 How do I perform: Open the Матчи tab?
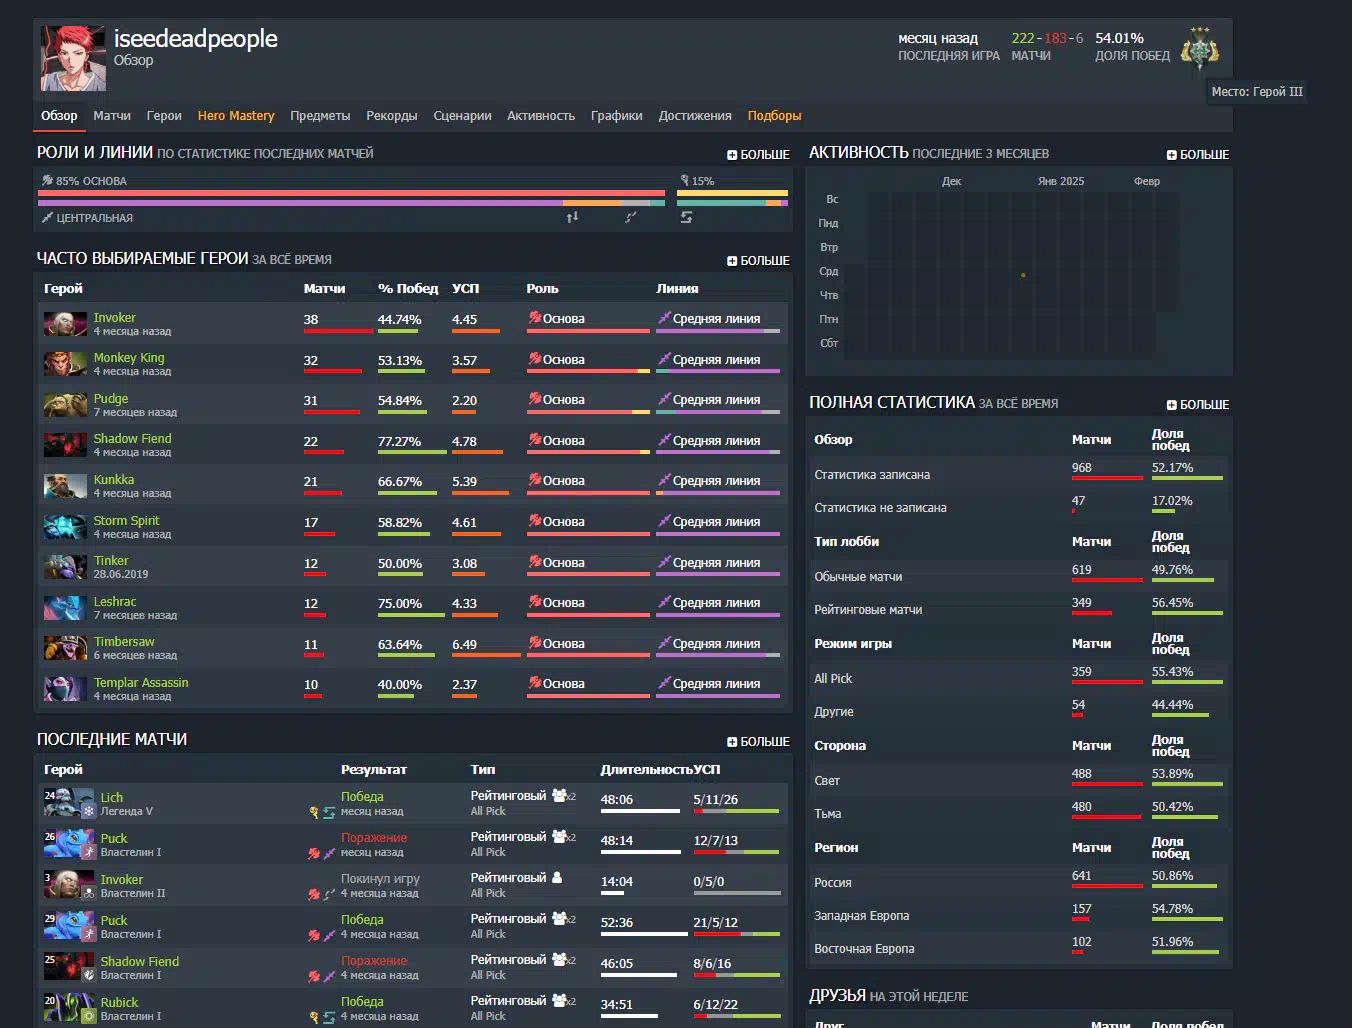coord(112,116)
